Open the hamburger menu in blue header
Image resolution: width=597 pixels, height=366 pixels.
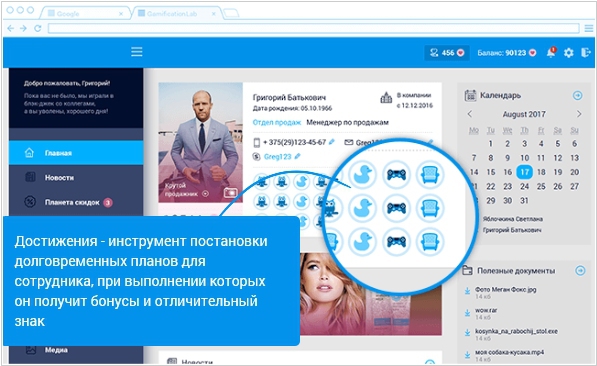pyautogui.click(x=137, y=52)
